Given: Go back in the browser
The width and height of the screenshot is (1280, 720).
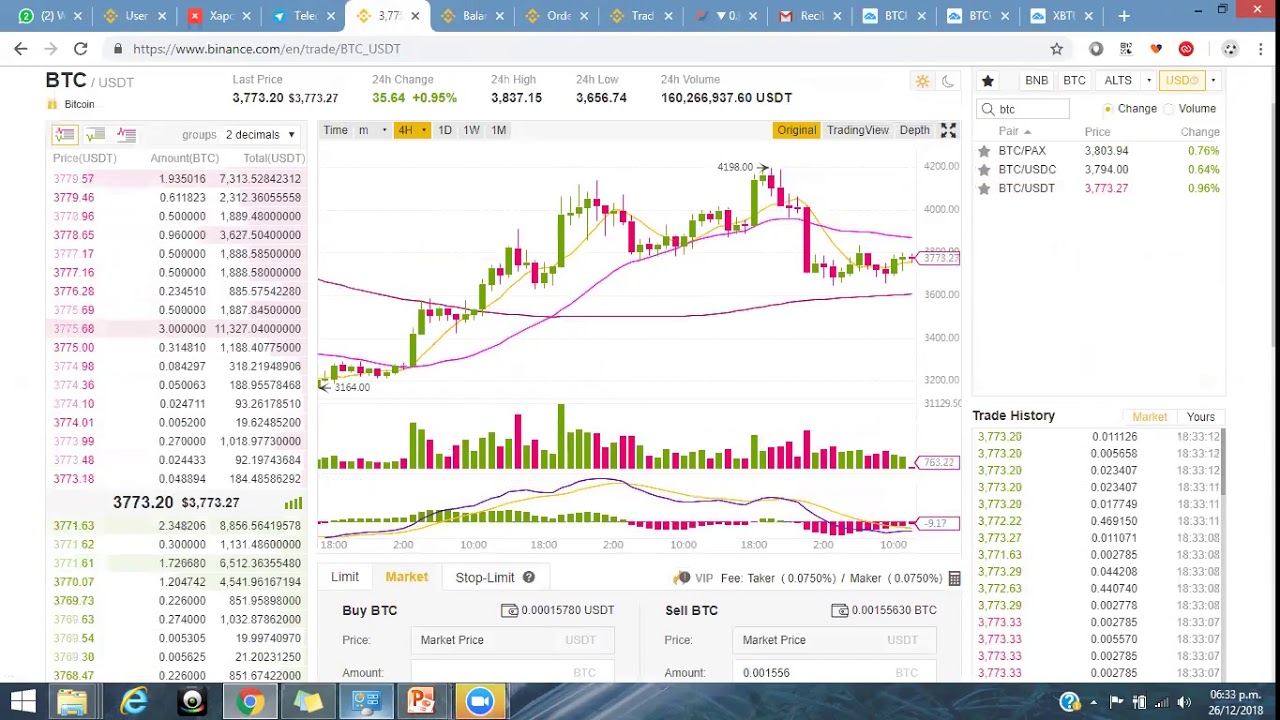Looking at the screenshot, I should click(21, 48).
